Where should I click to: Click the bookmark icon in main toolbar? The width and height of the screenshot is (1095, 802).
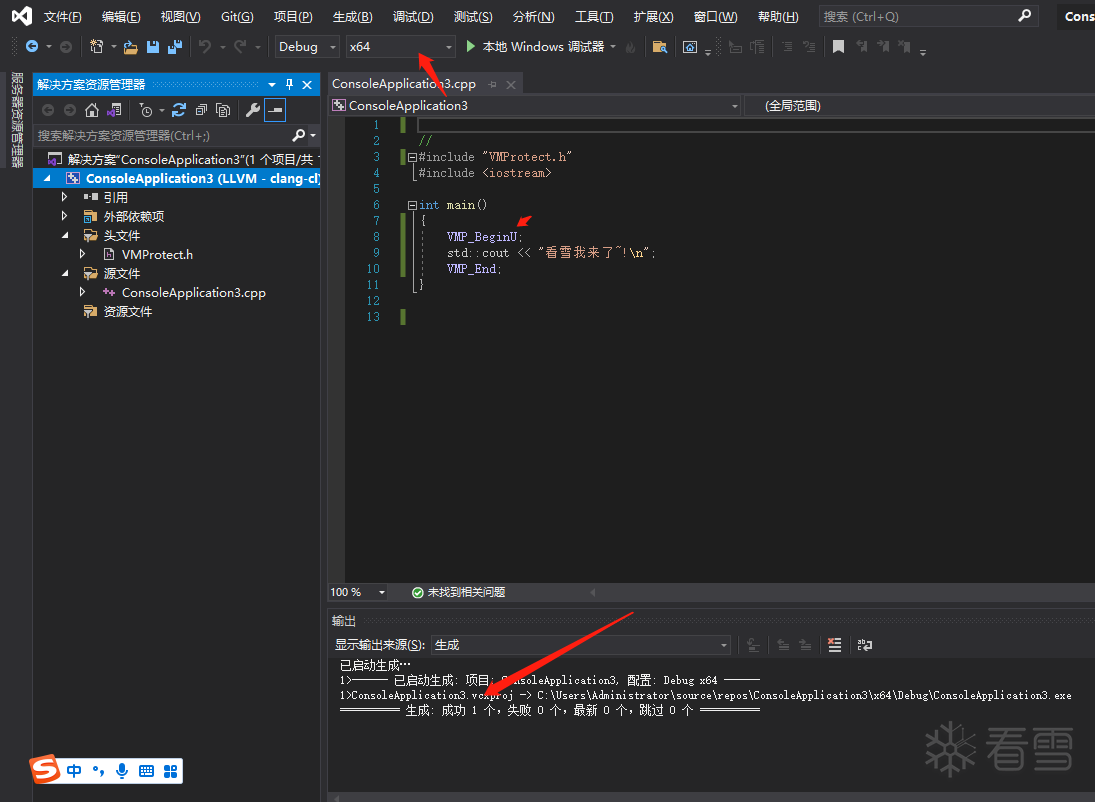tap(838, 47)
